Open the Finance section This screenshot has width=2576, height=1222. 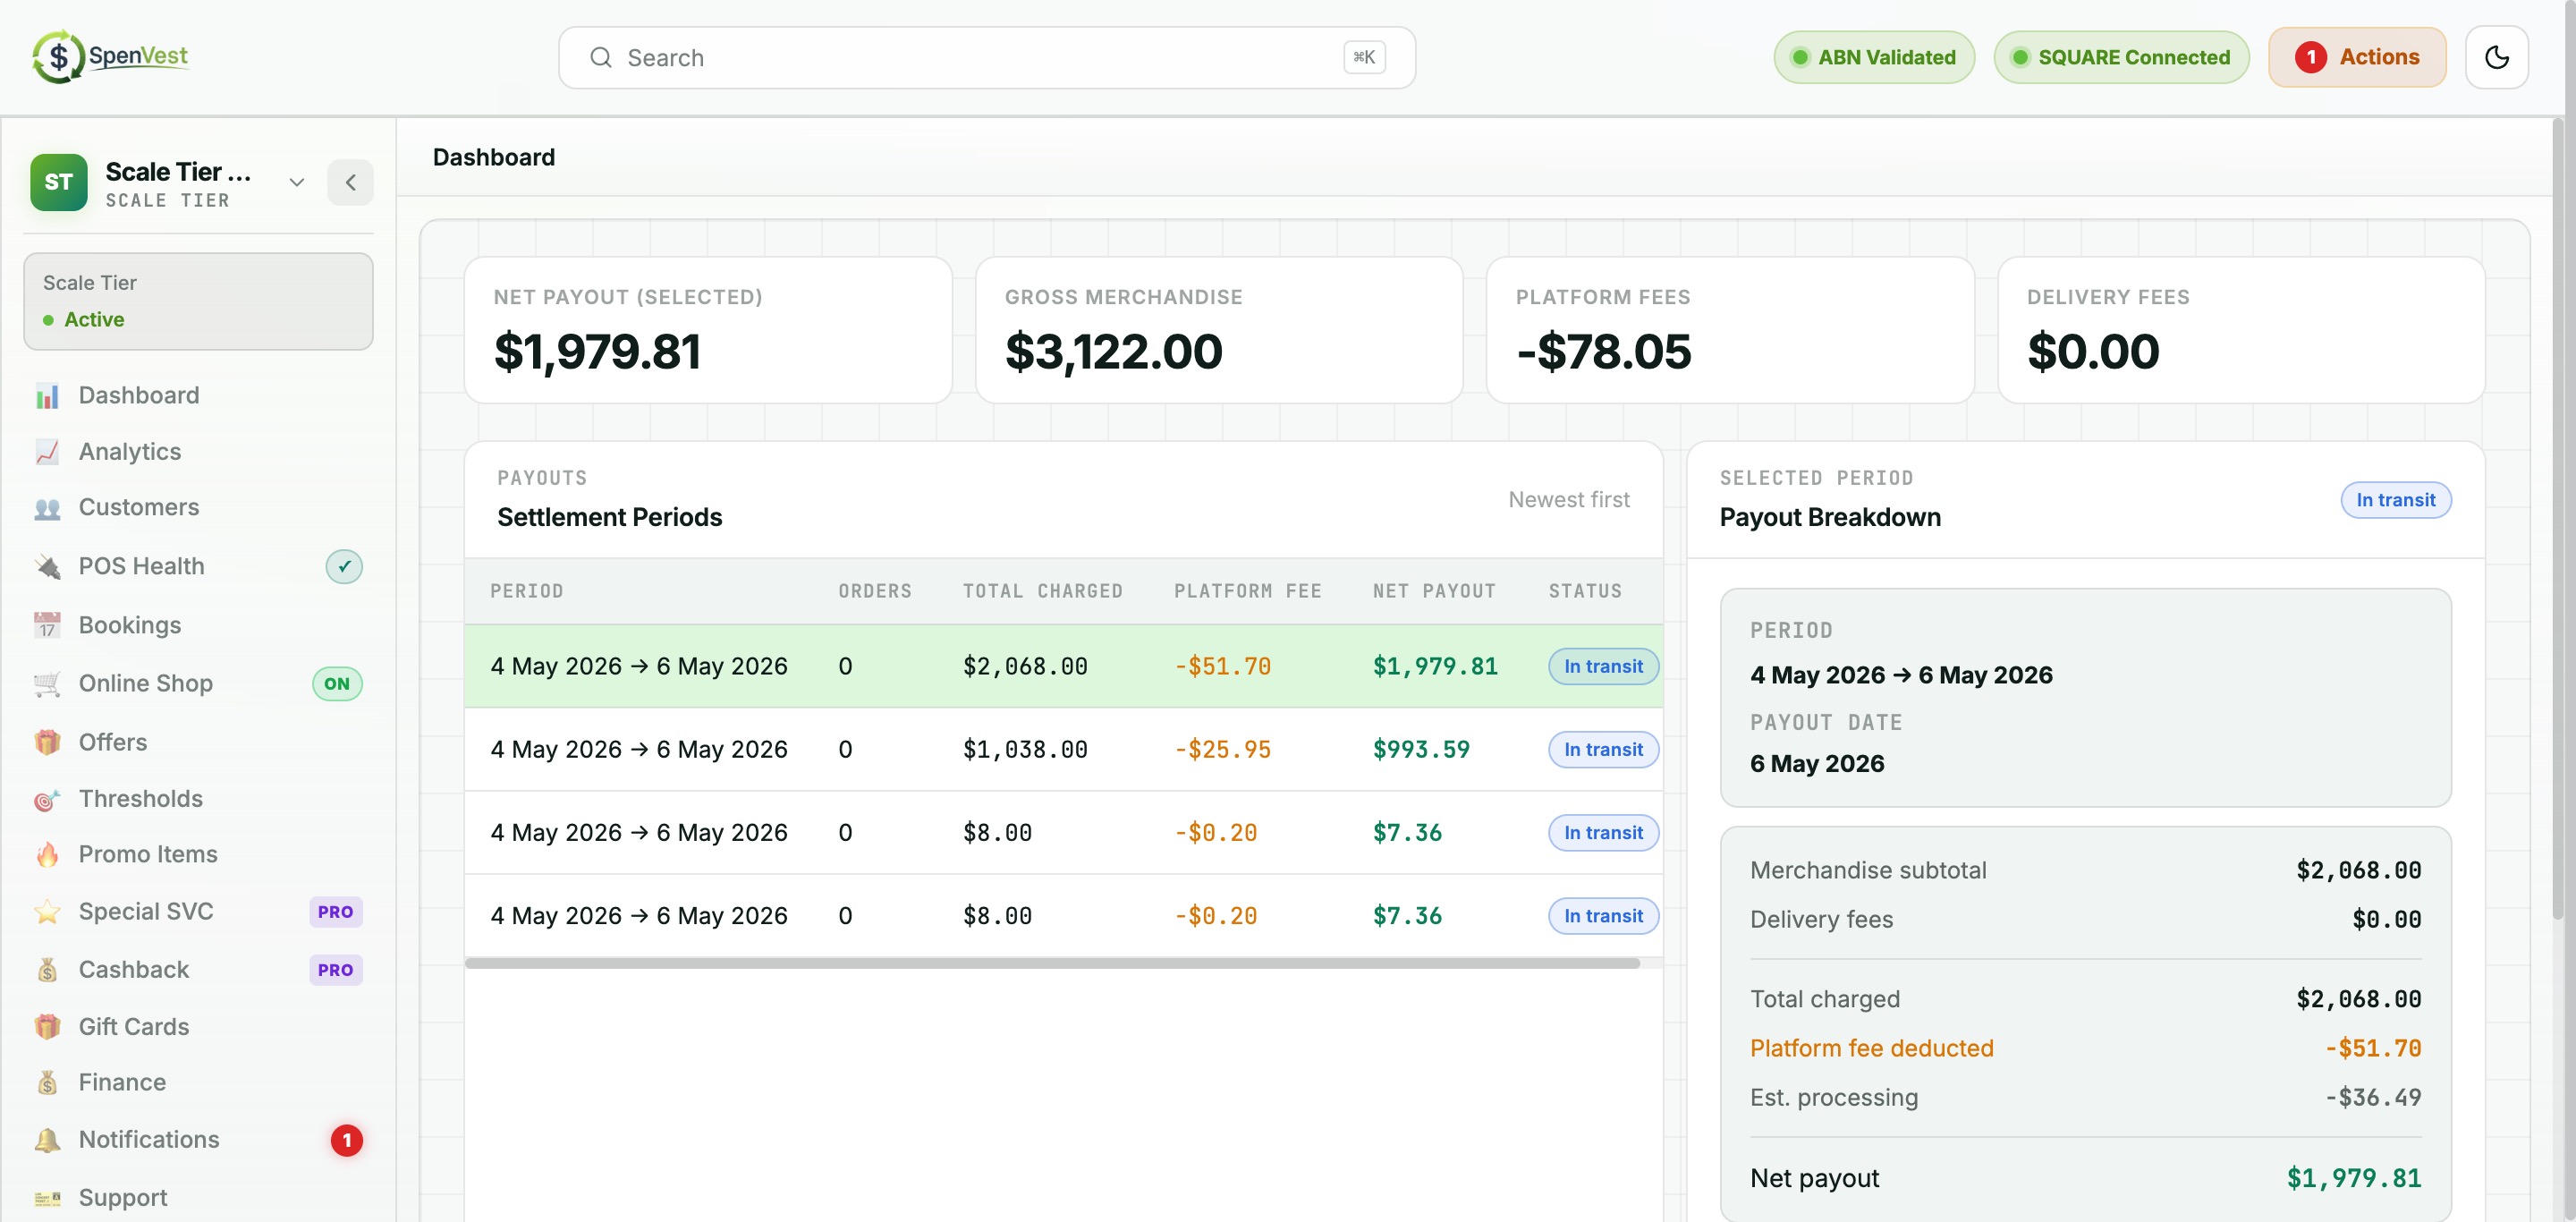point(198,1083)
